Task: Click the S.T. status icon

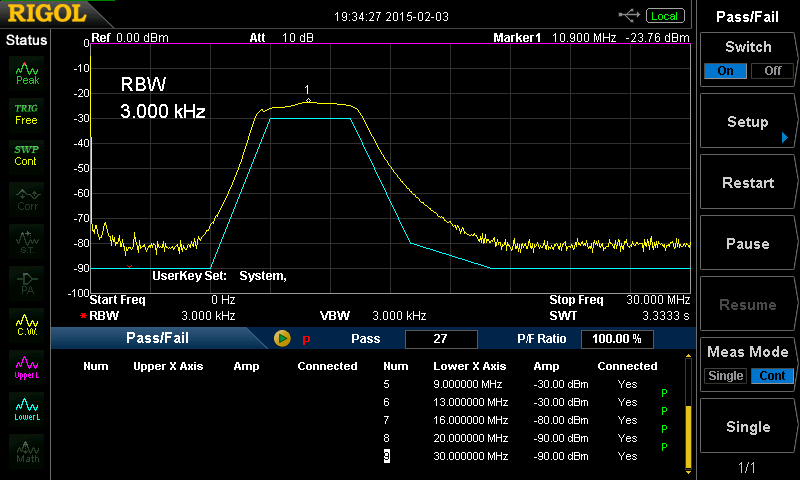Action: 27,242
